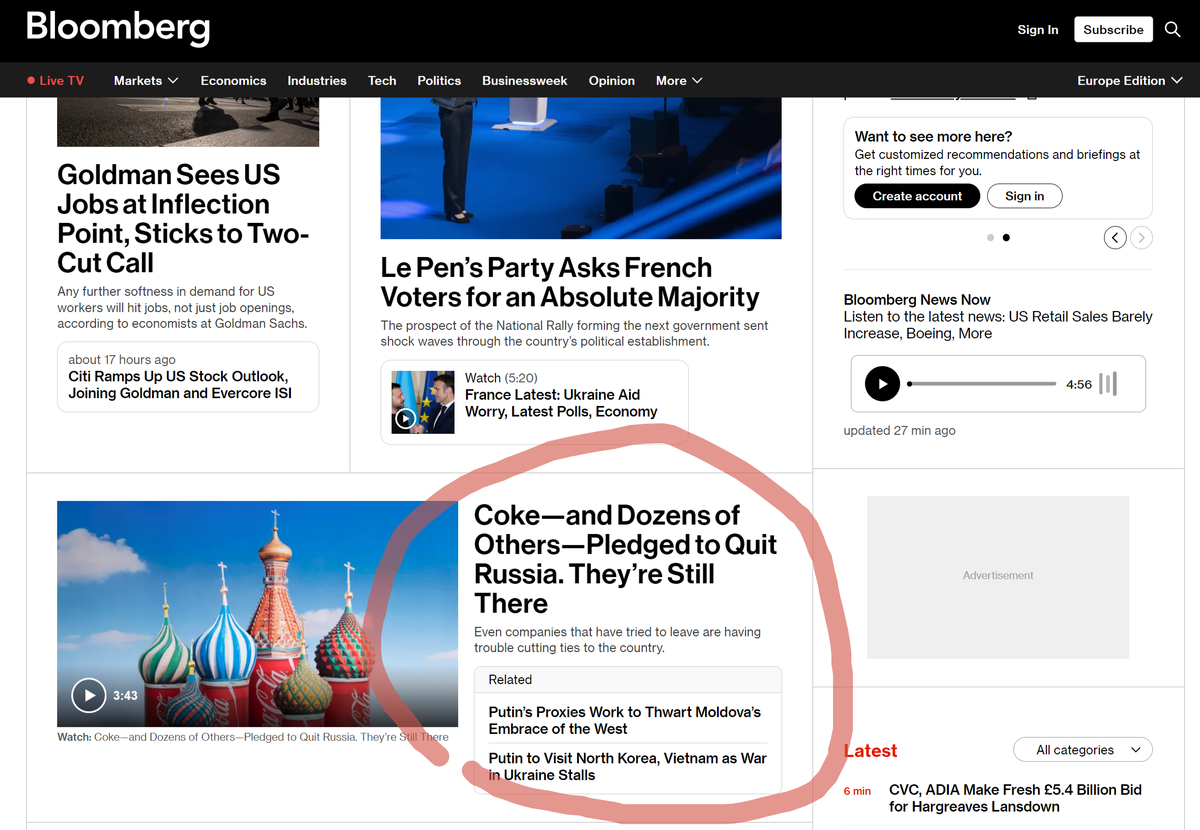Screen dimensions: 1200x830
Task: Click the 'about 17 hours ago' timestamp
Action: (x=122, y=359)
